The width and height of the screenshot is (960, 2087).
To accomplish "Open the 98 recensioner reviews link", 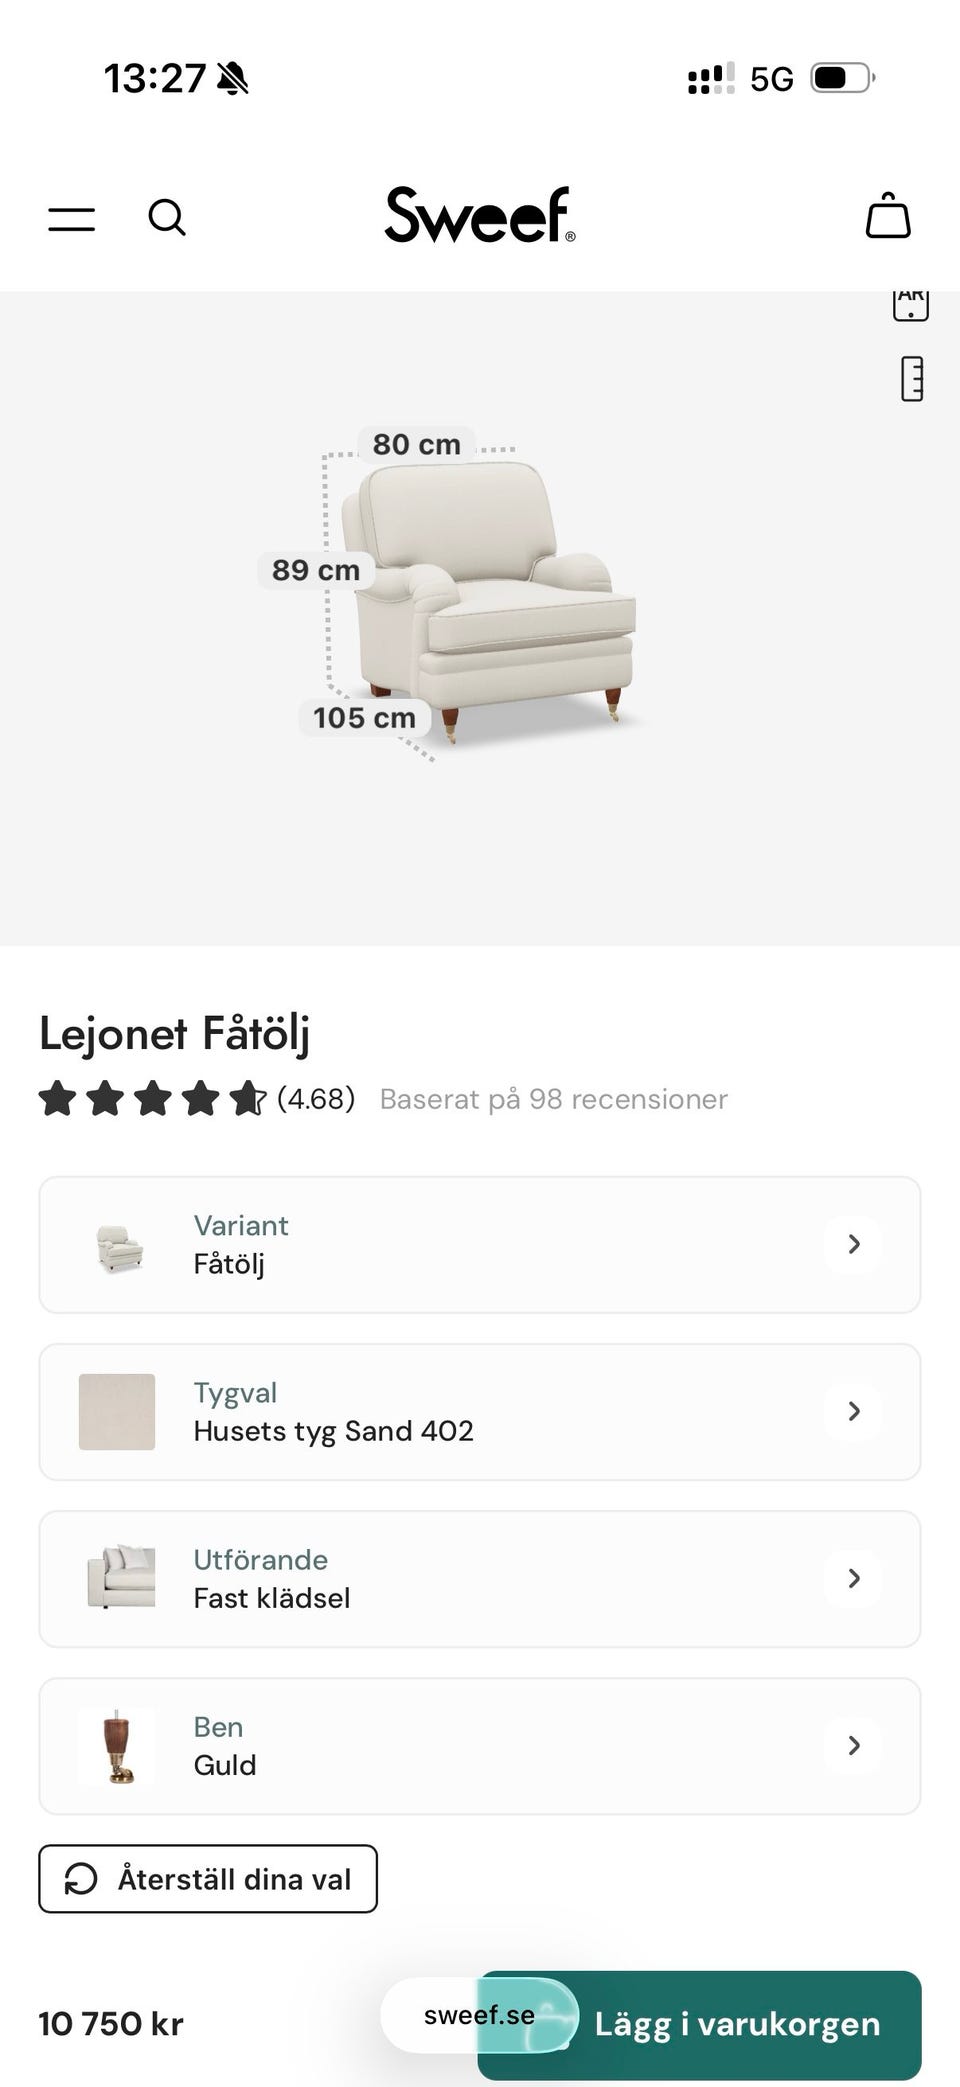I will [x=553, y=1099].
